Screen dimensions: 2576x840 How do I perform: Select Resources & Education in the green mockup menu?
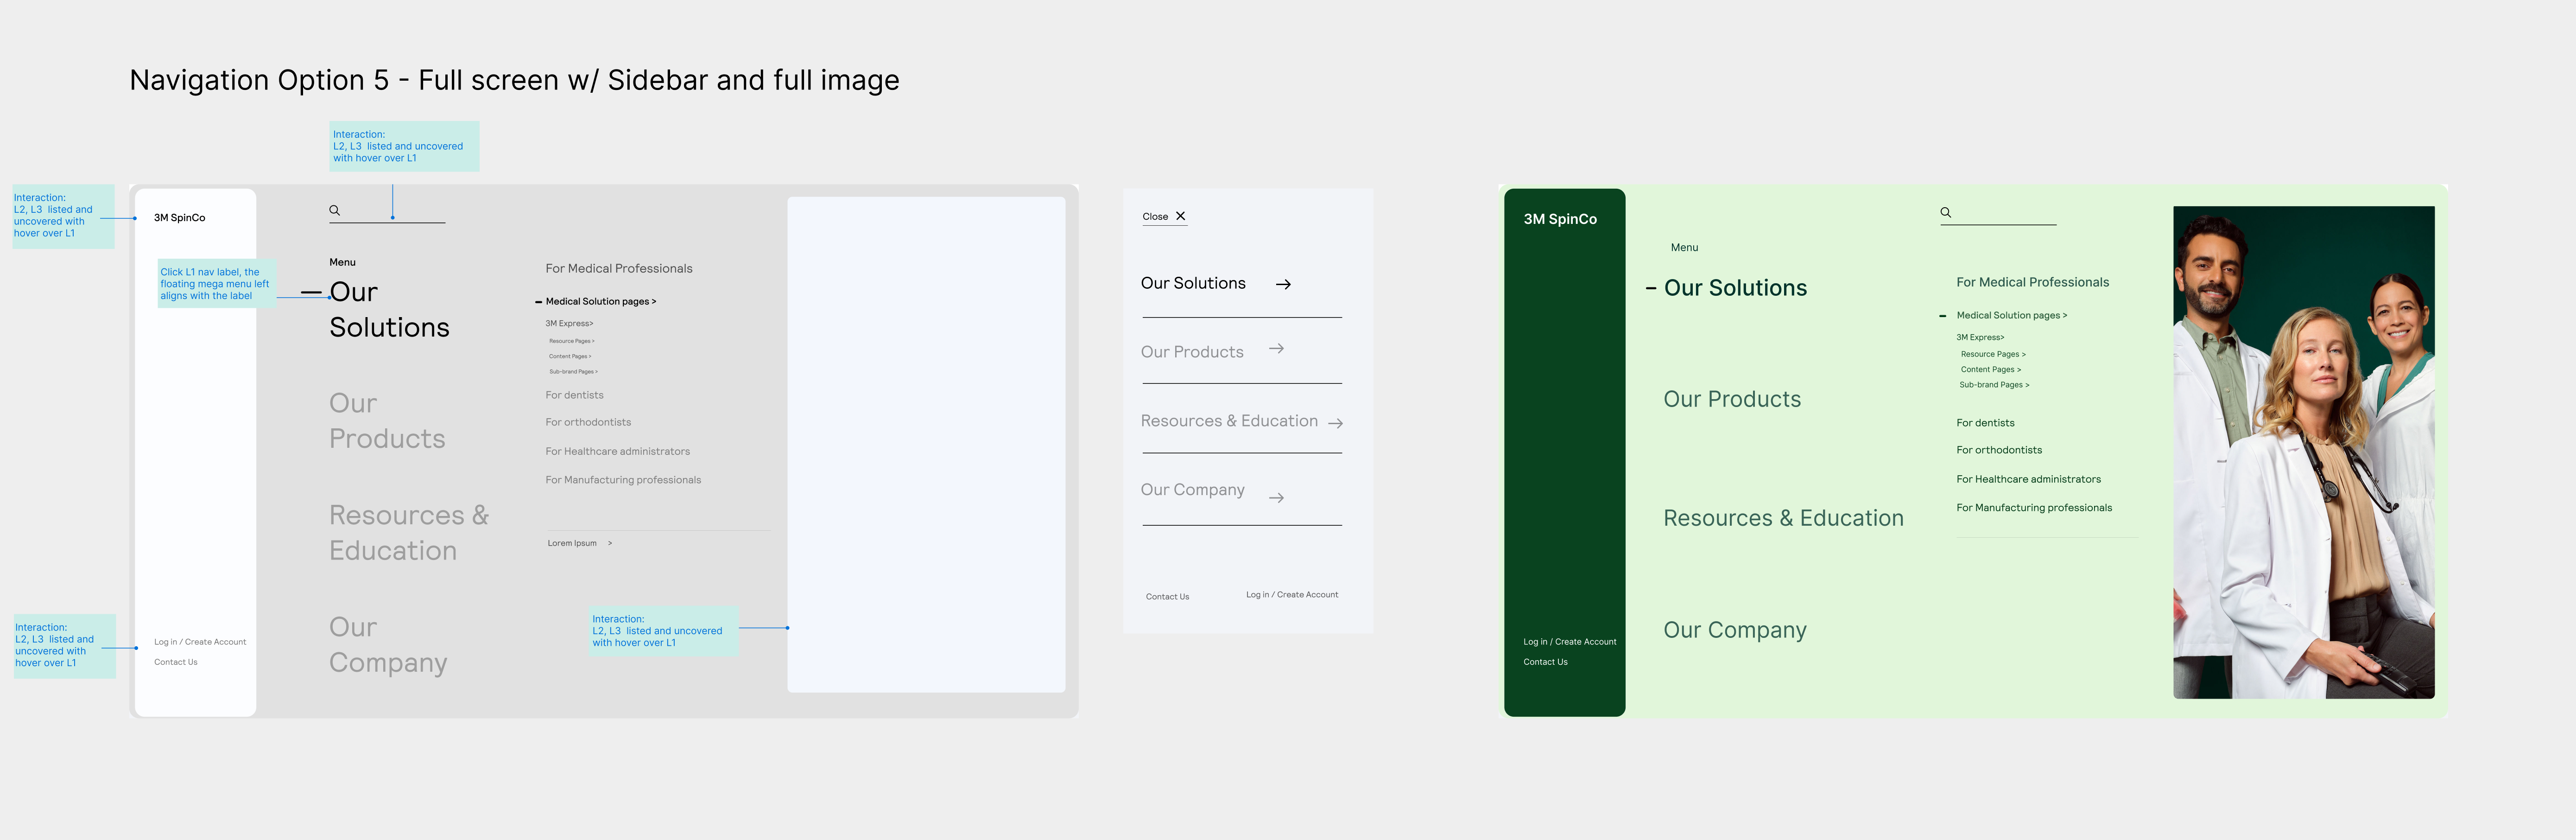pos(1783,518)
